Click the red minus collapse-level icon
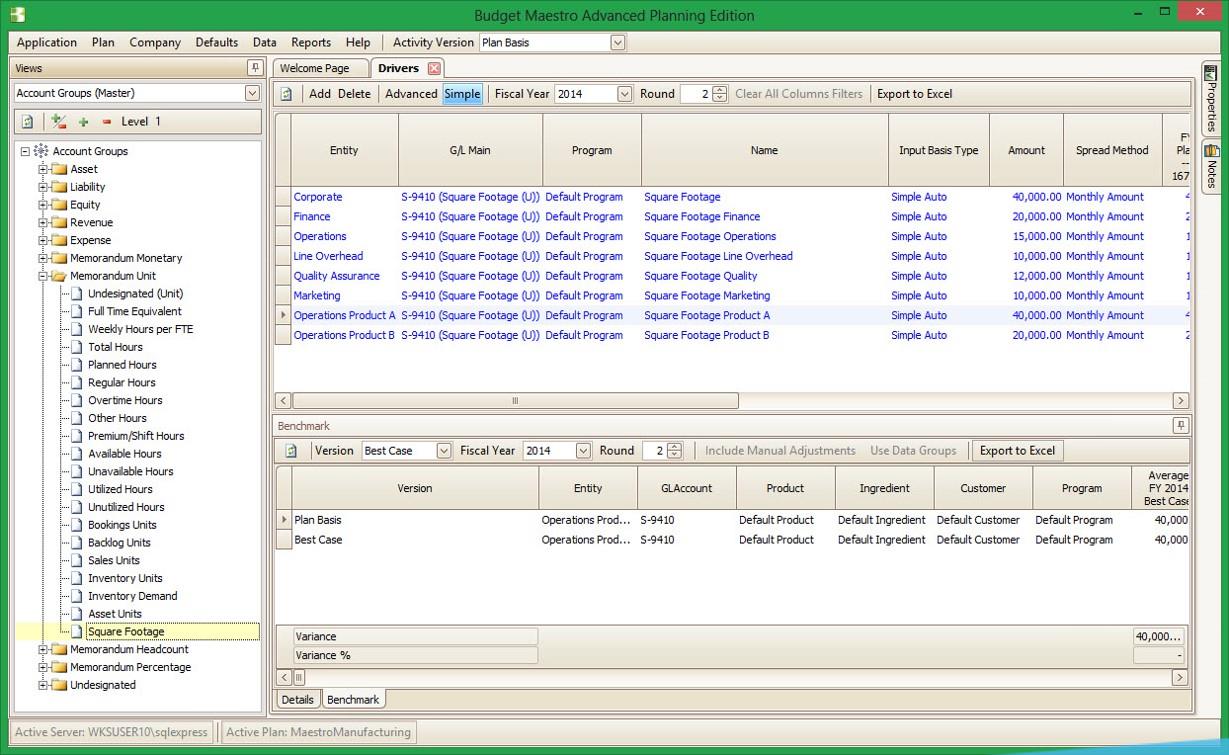The image size is (1229, 755). click(106, 122)
